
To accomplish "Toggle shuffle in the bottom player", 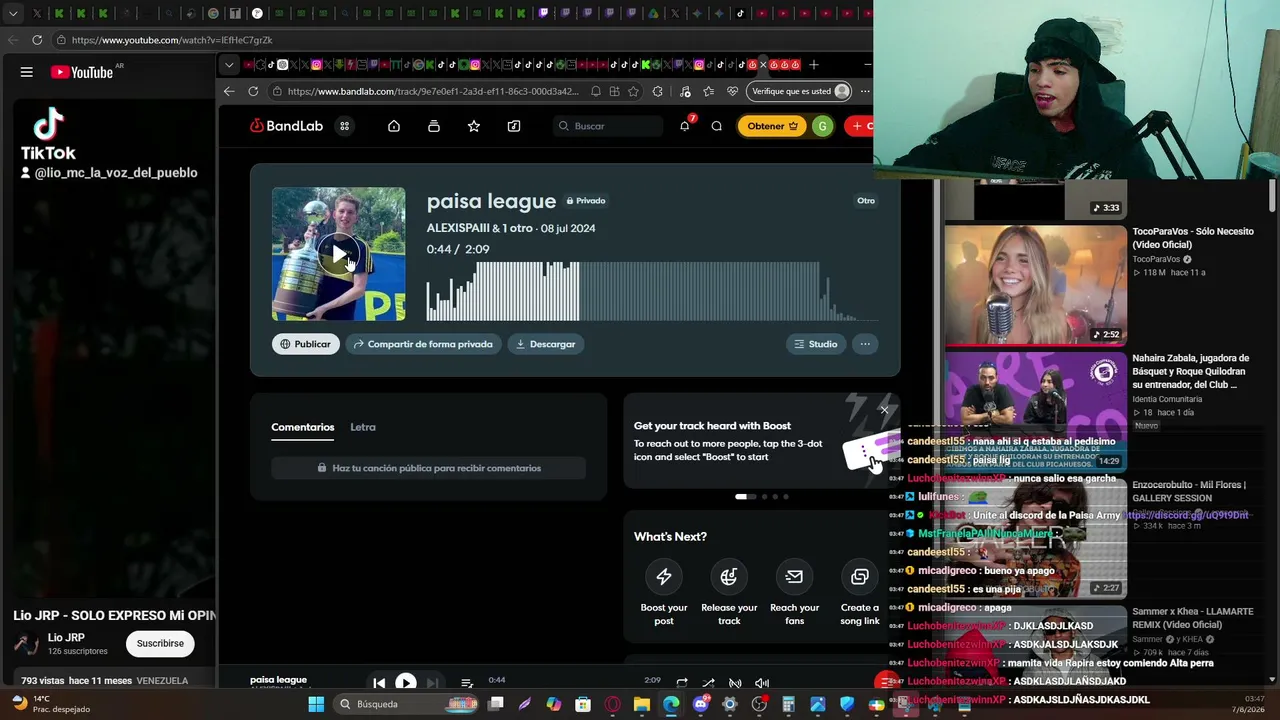I will [708, 683].
